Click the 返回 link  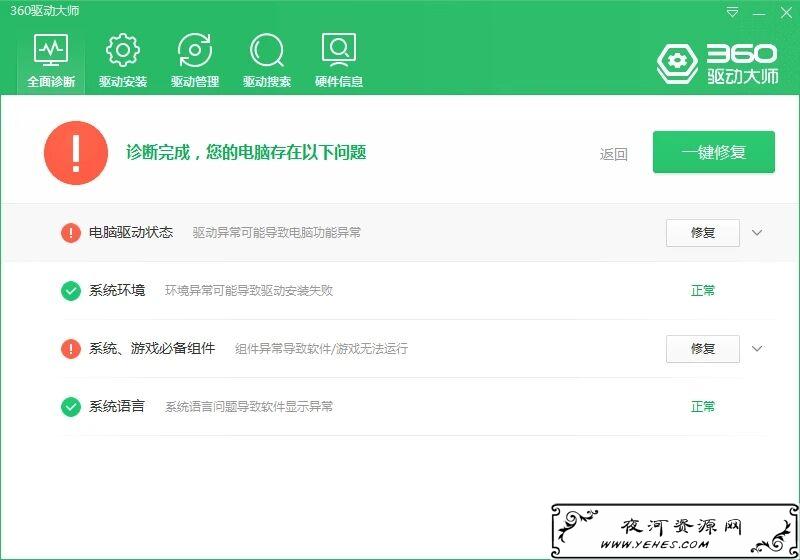tap(613, 154)
